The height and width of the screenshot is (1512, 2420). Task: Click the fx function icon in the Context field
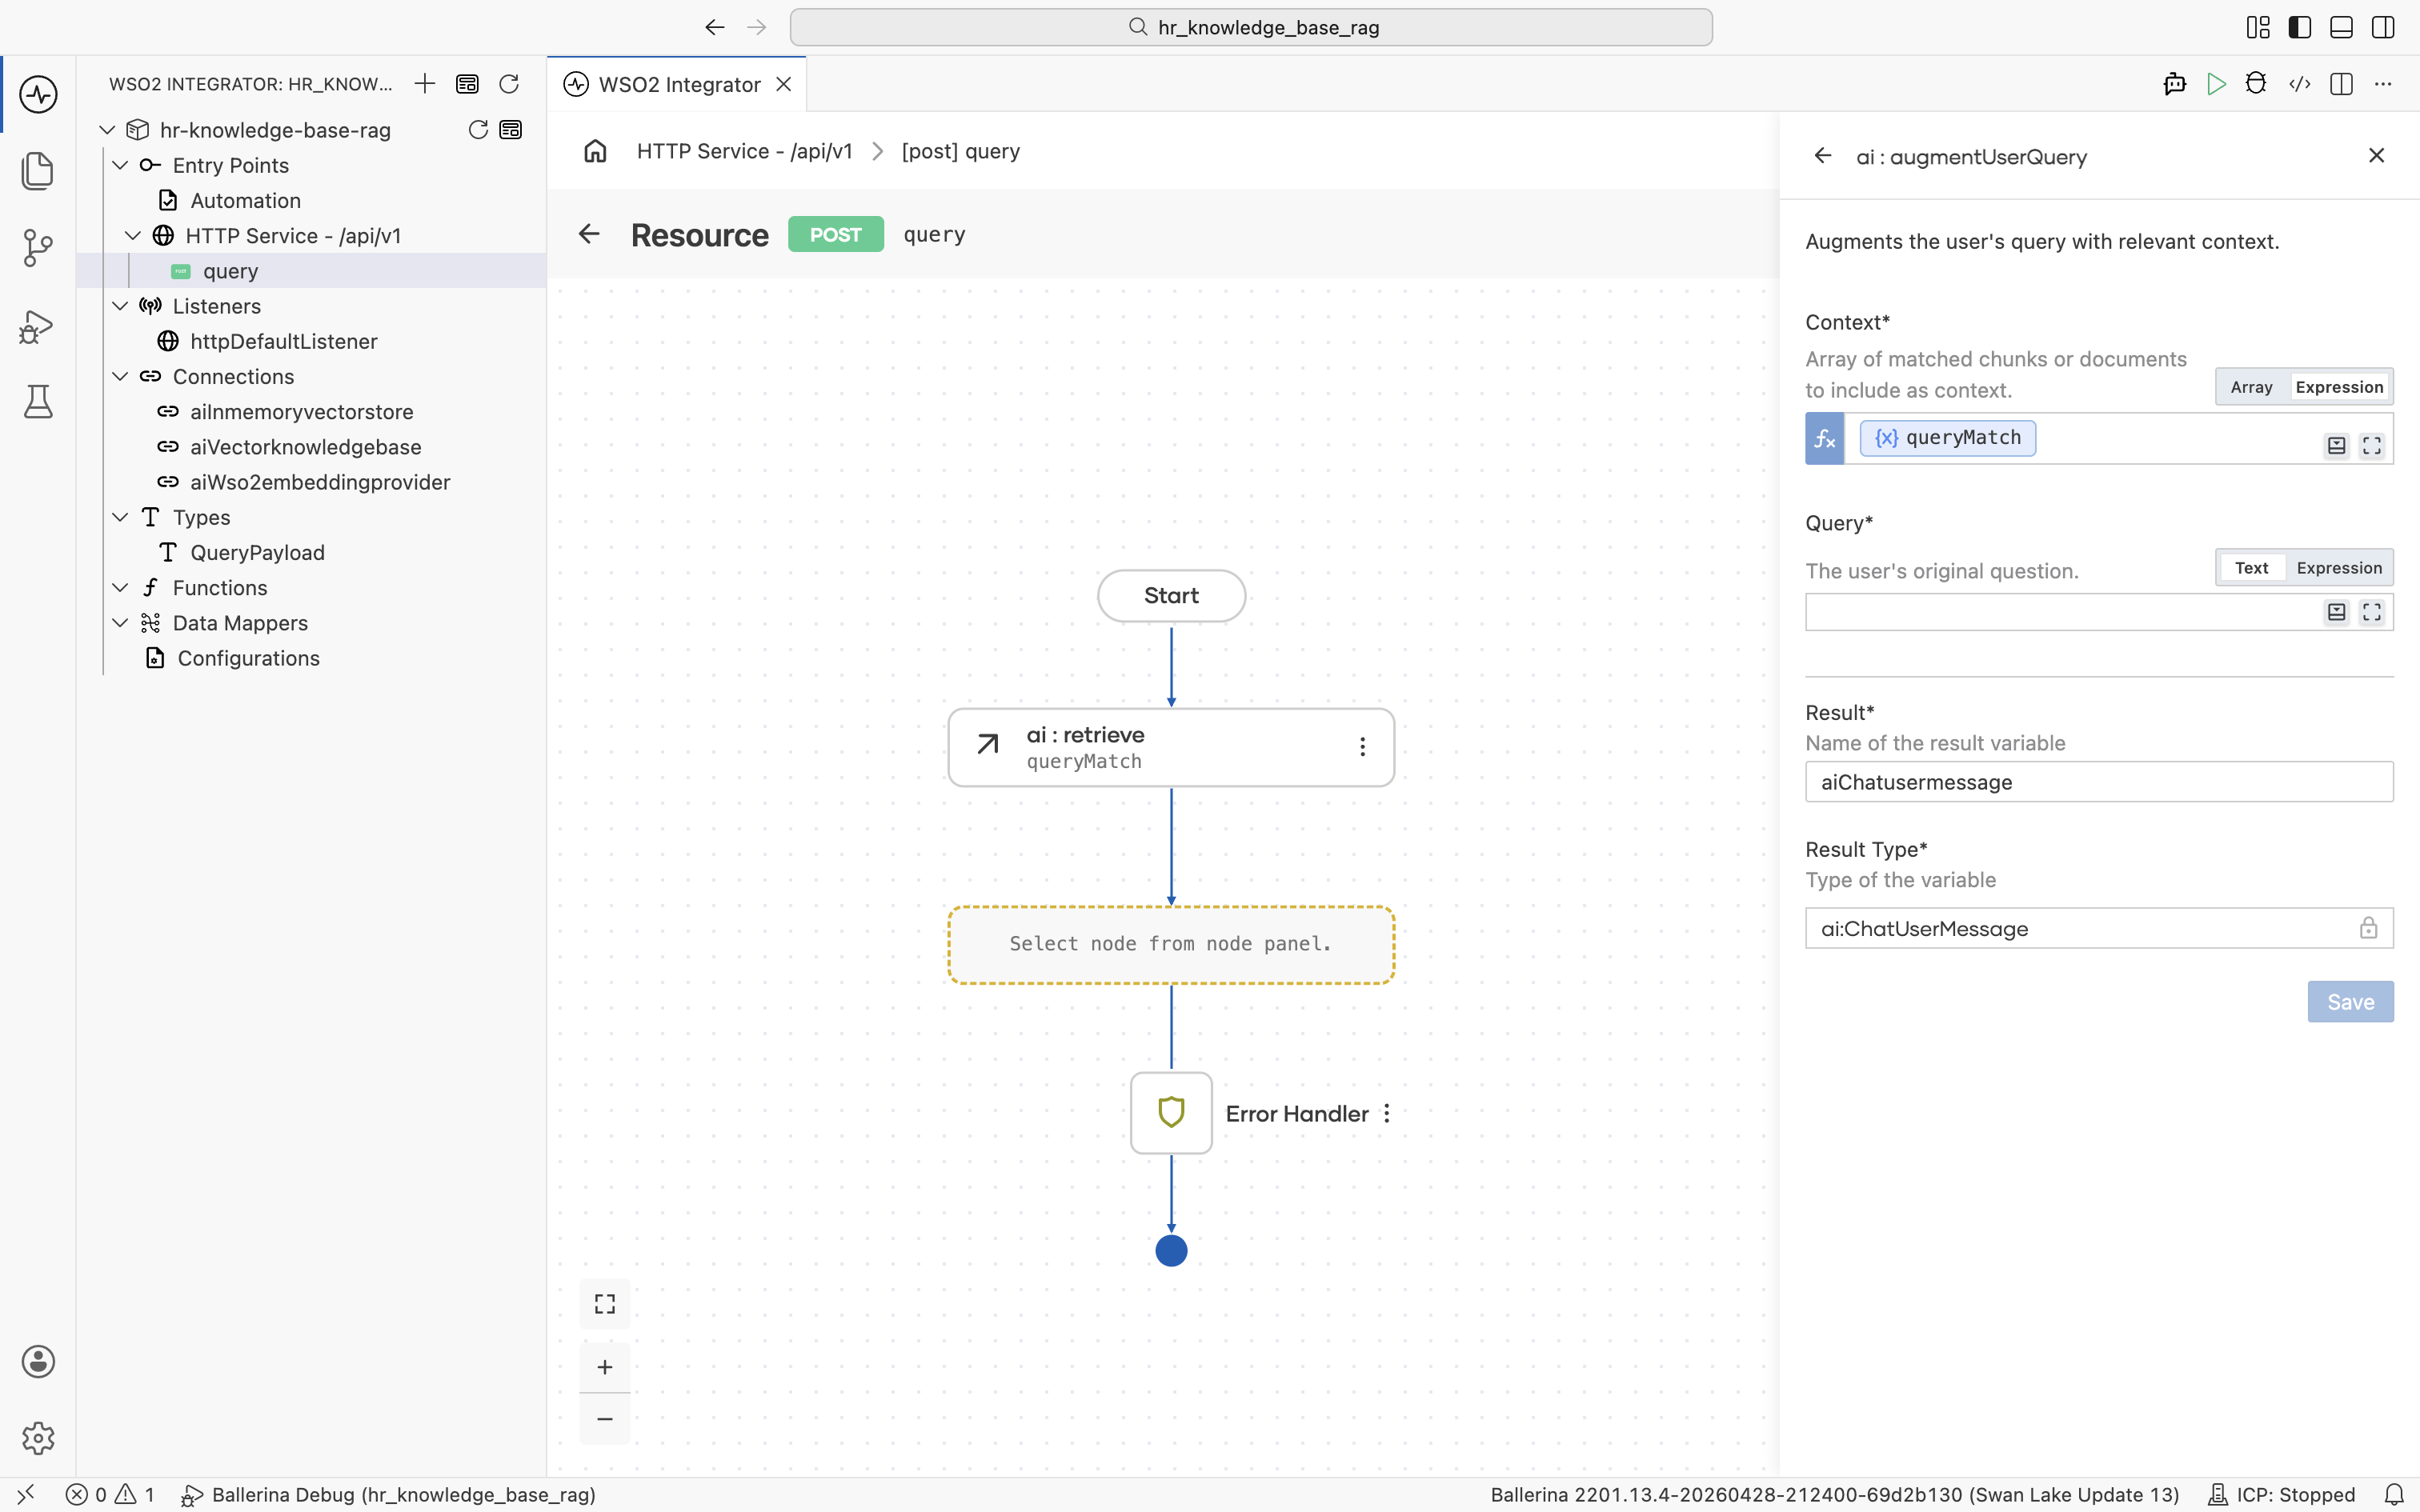[1825, 438]
